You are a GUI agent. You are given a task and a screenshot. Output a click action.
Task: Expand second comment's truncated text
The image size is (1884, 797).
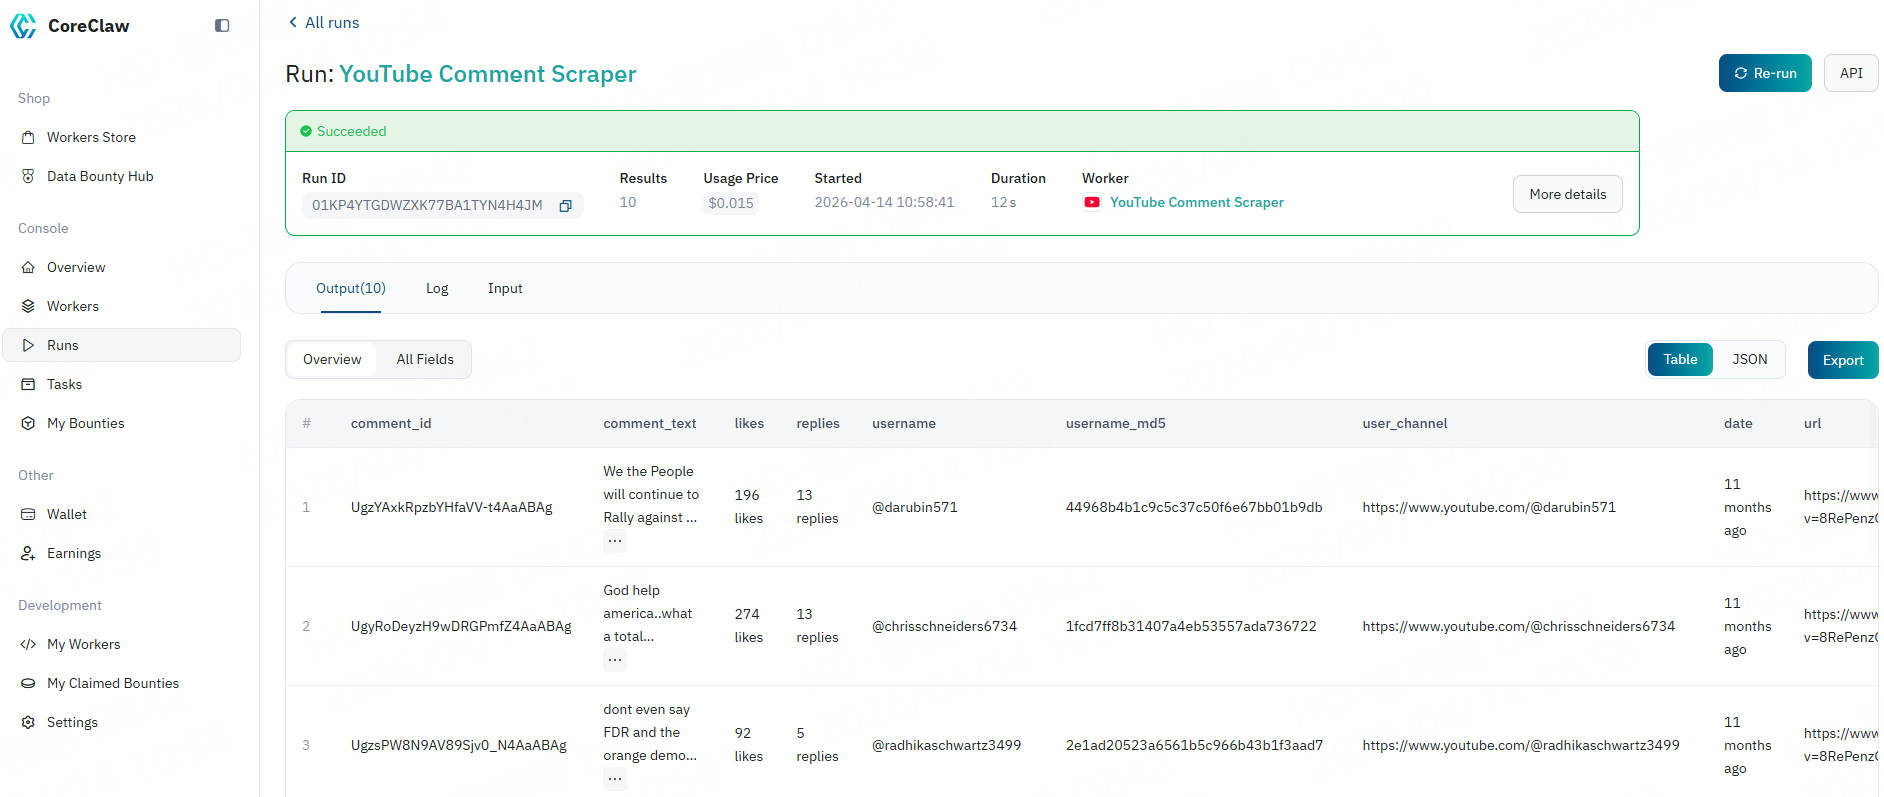[615, 660]
